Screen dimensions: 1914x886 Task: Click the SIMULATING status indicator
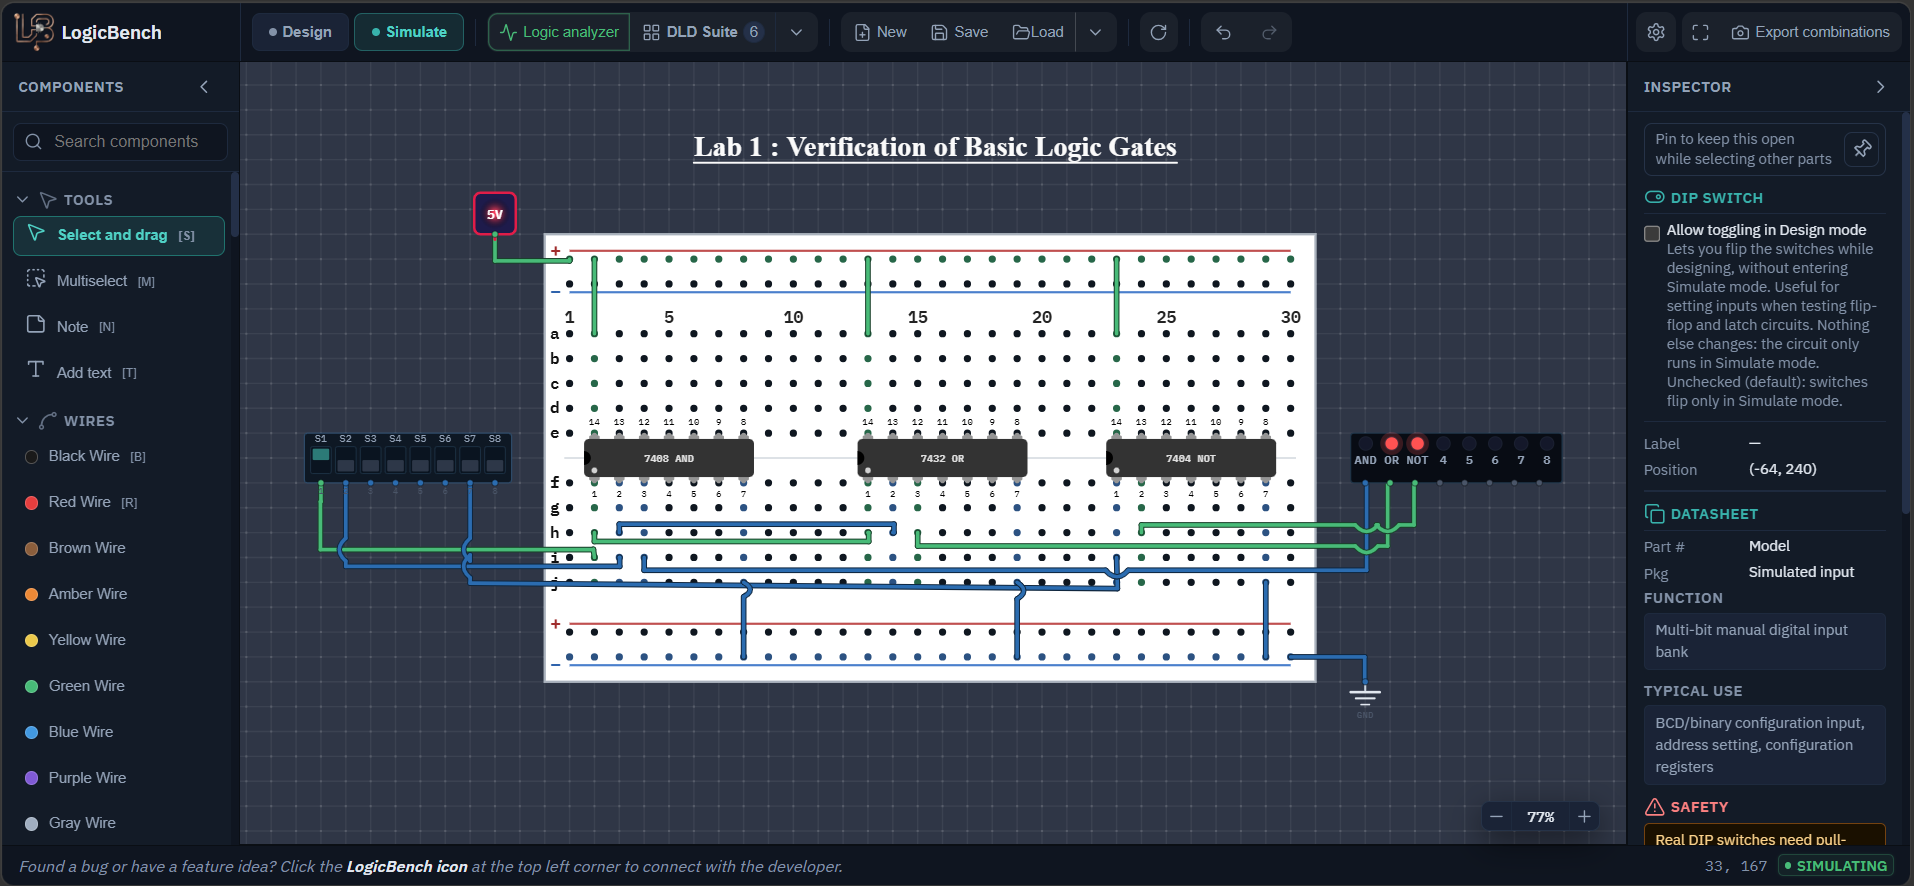tap(1835, 866)
